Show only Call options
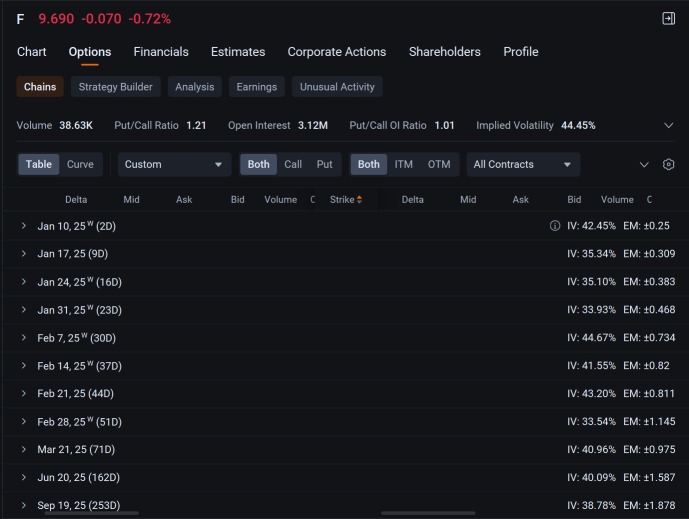 293,164
